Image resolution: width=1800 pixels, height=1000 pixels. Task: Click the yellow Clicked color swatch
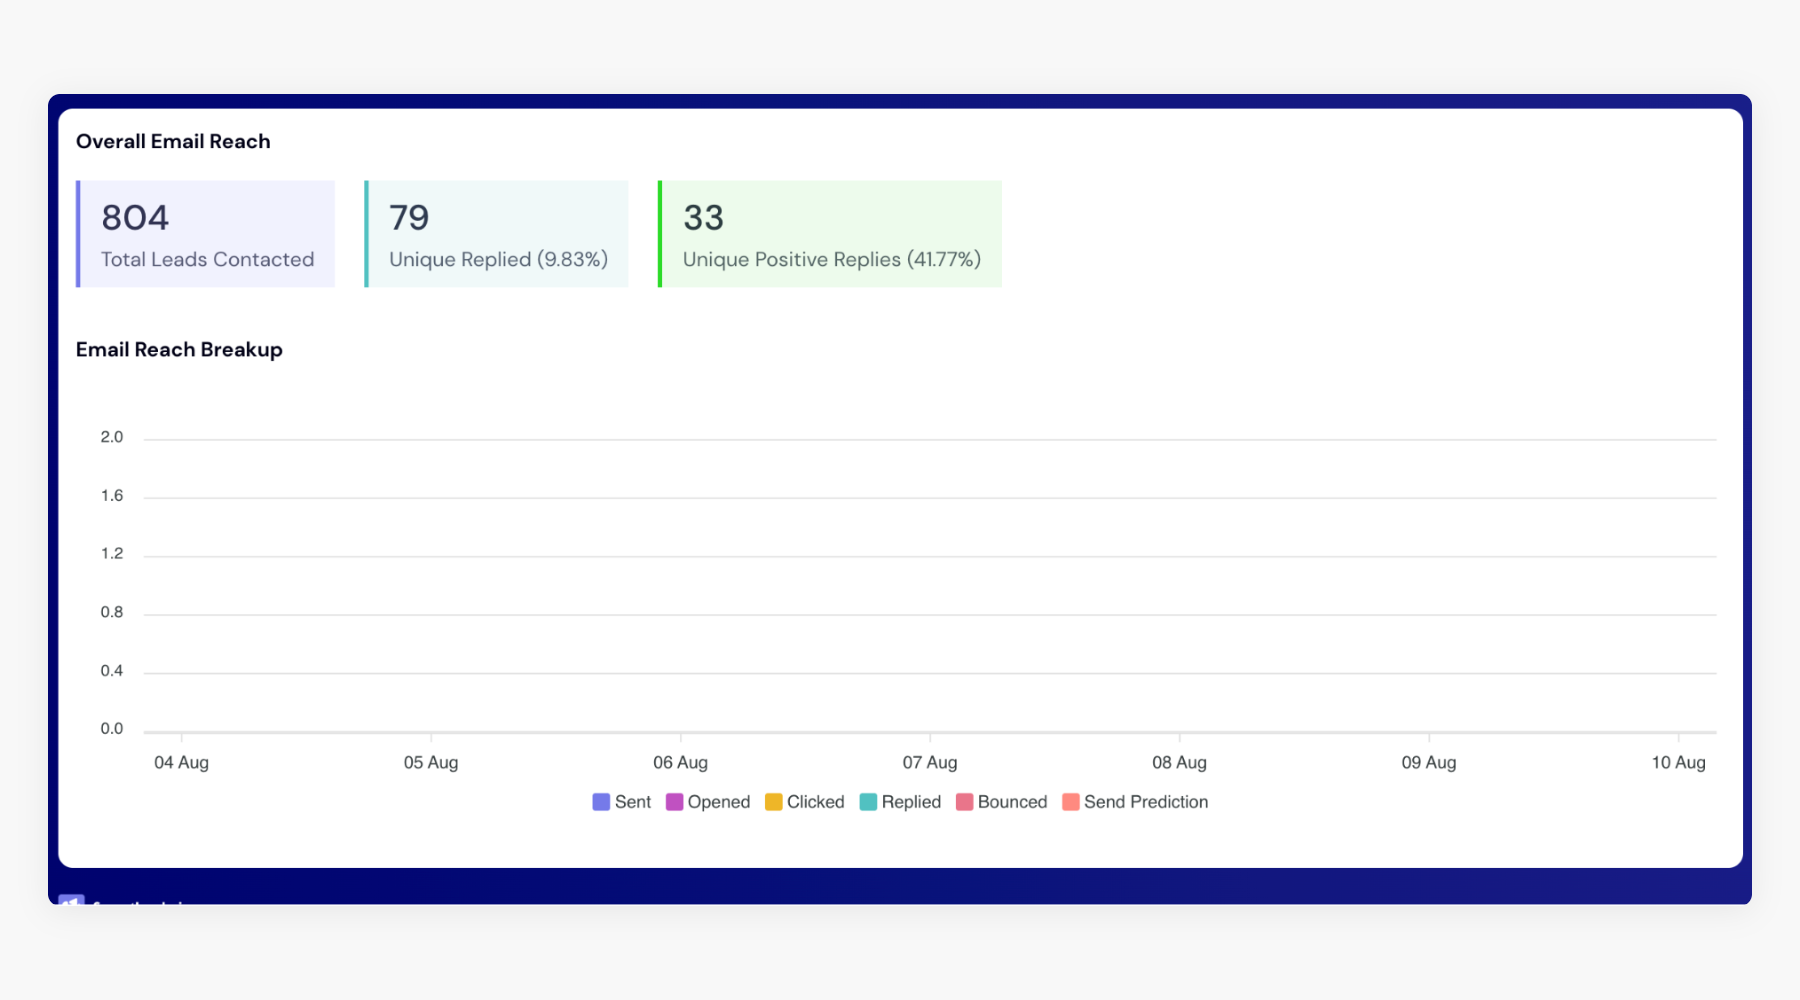pyautogui.click(x=774, y=802)
